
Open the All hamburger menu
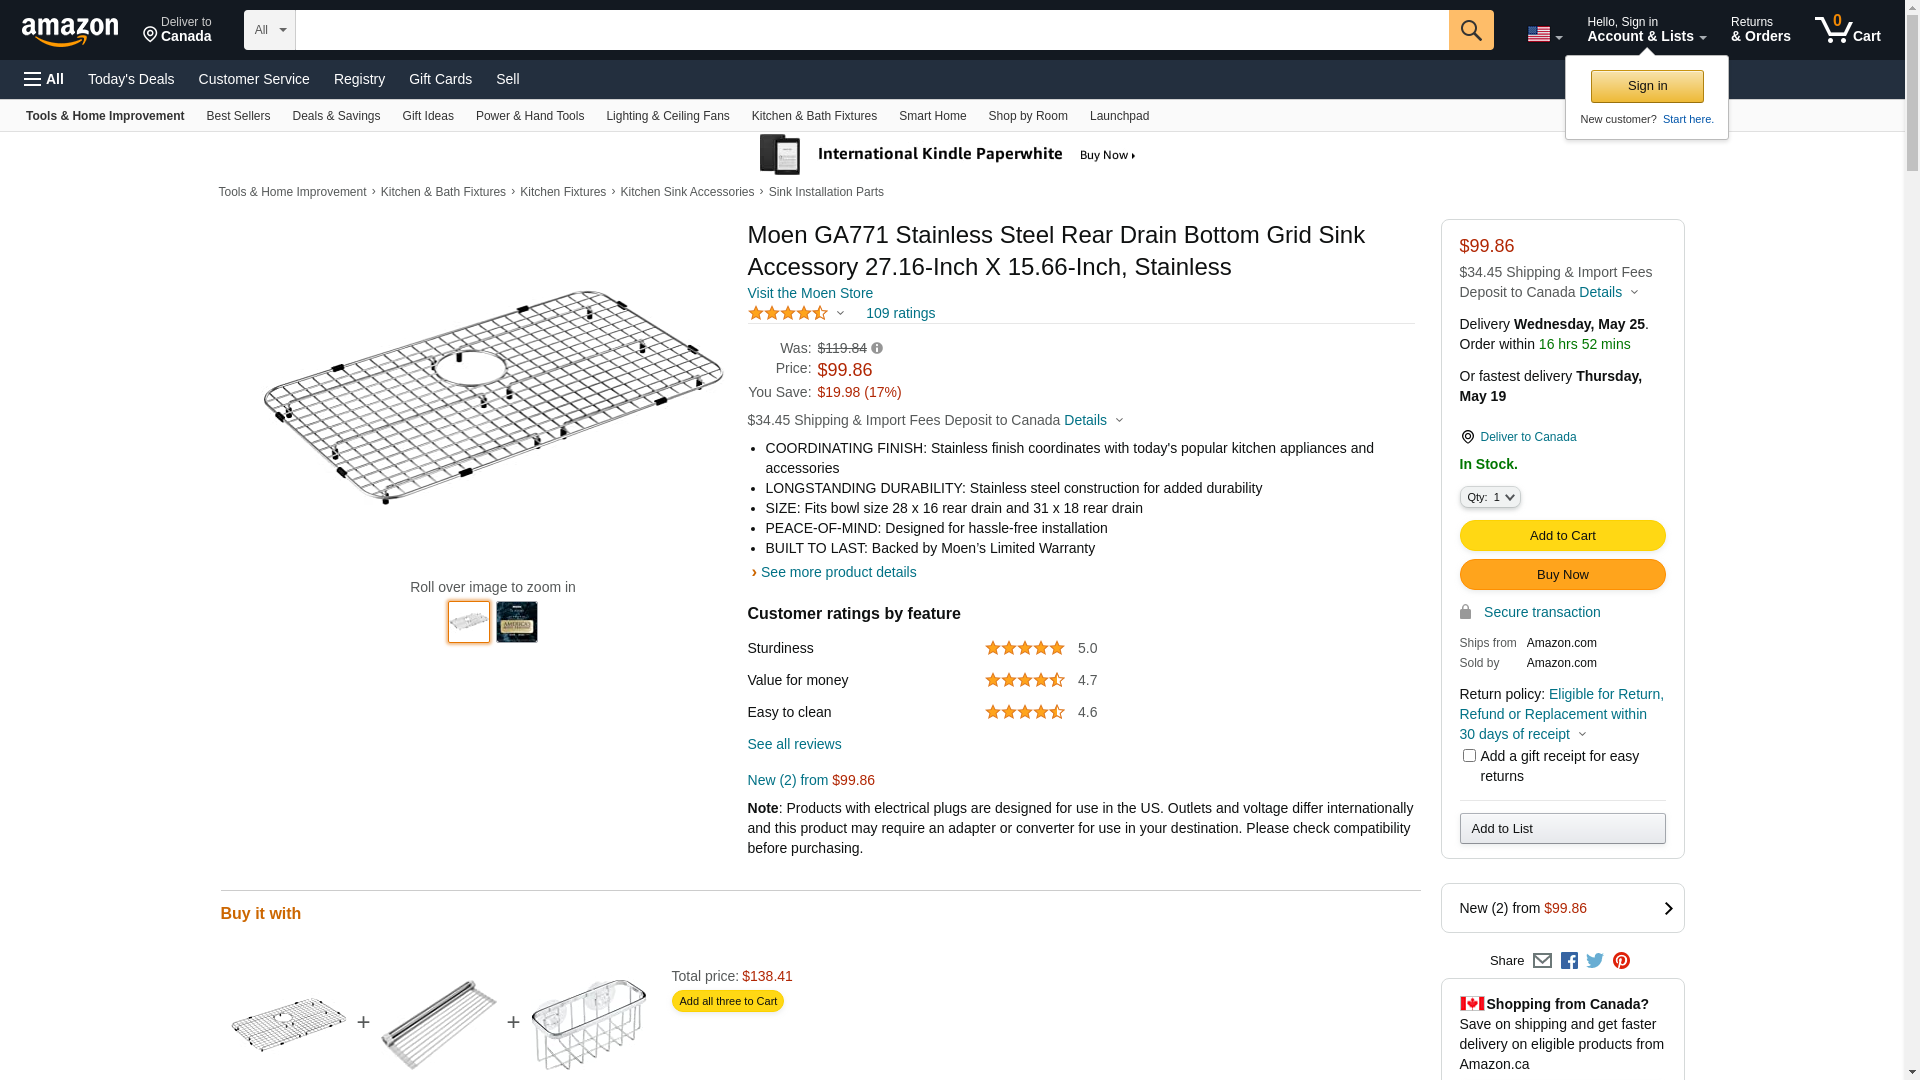click(44, 79)
